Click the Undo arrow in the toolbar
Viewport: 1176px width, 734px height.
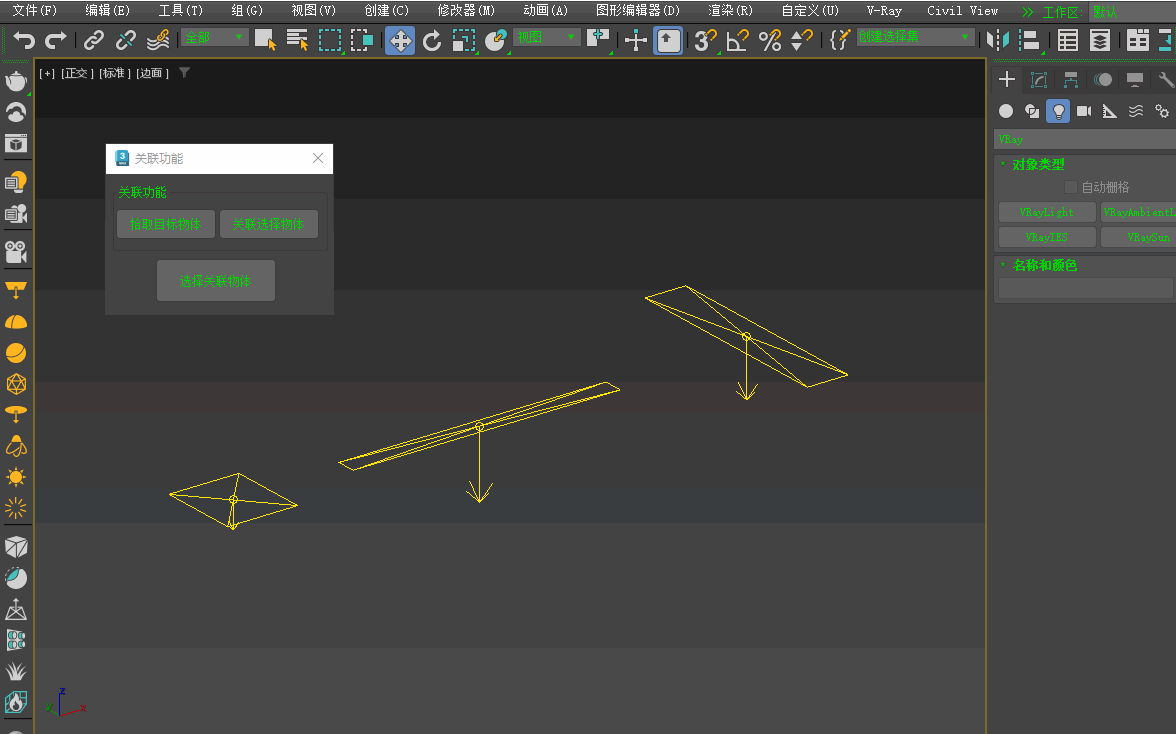coord(24,40)
